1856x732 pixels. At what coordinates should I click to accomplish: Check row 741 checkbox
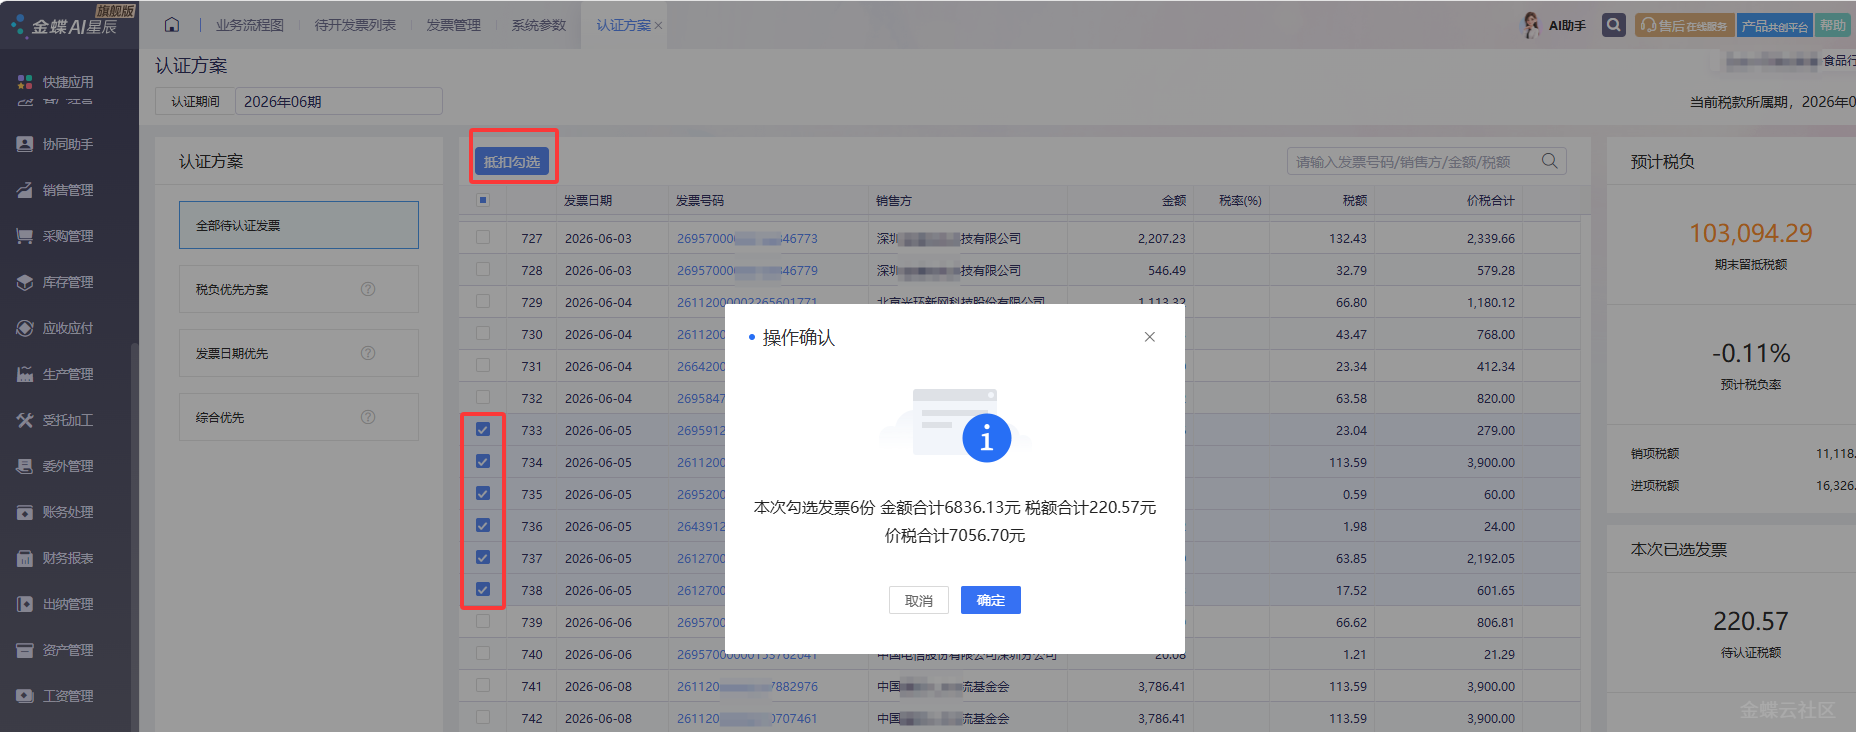[483, 686]
